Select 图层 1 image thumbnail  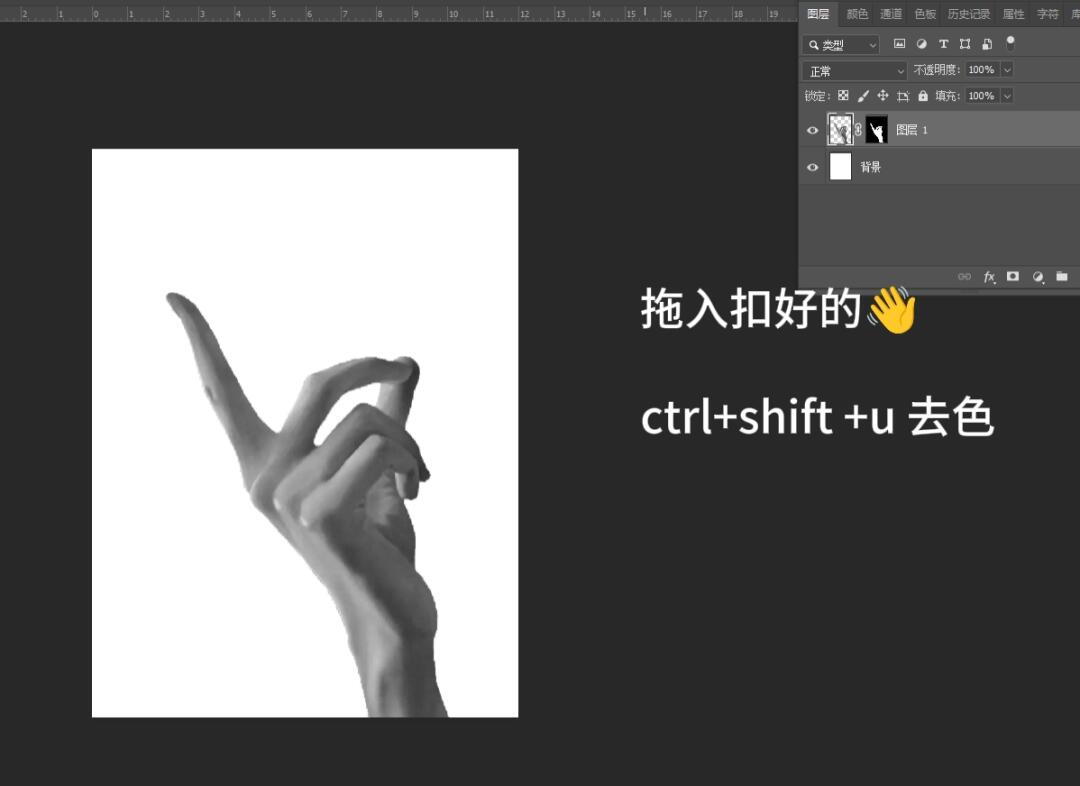[x=840, y=130]
